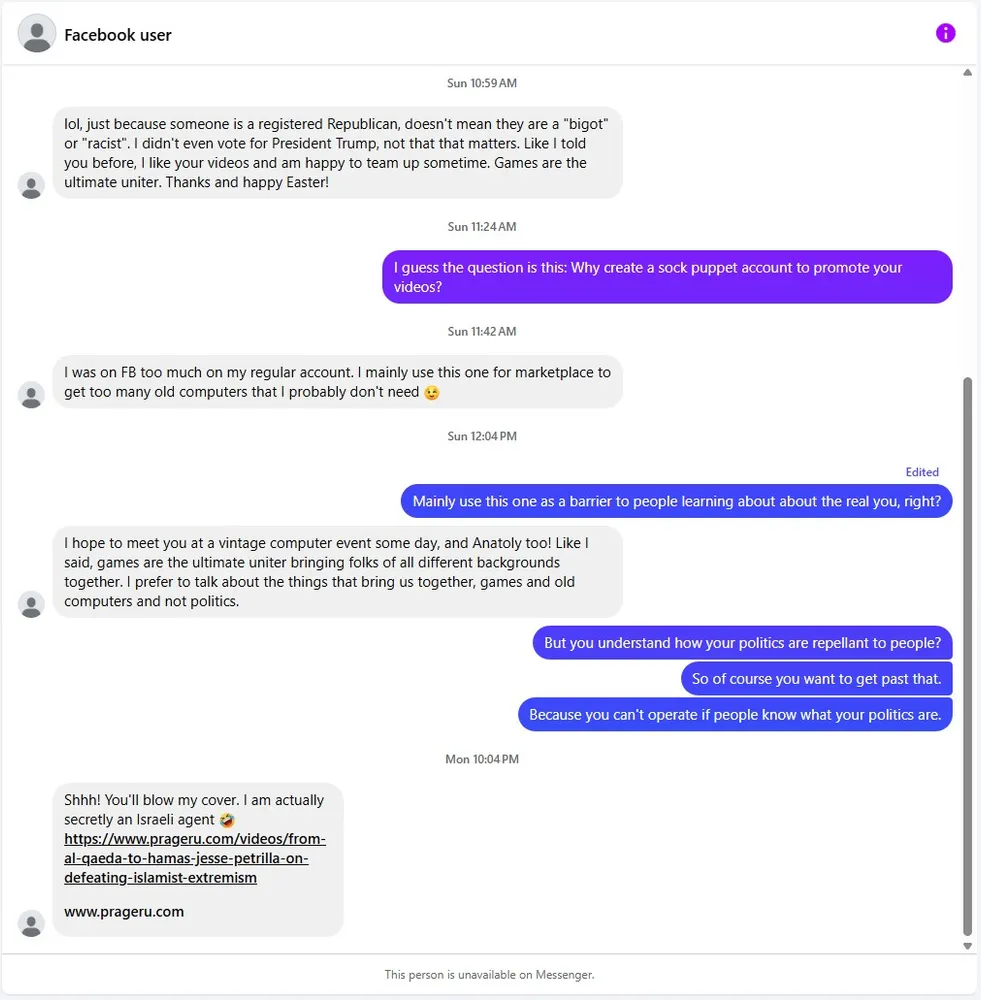
Task: Open the prageru.com video hyperlink
Action: (195, 858)
